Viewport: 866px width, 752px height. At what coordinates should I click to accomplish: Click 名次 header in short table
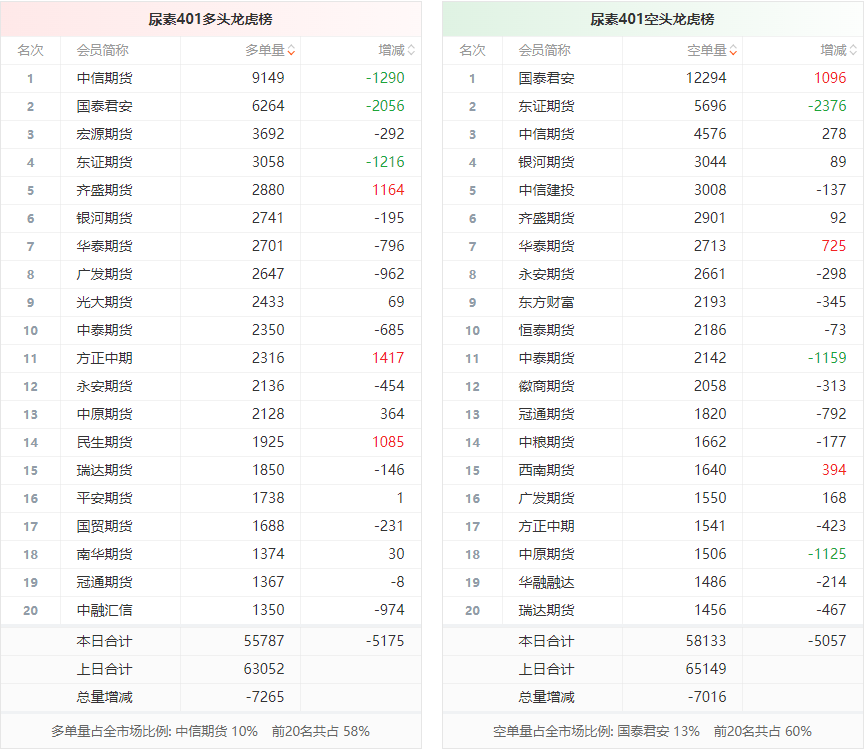[x=472, y=50]
